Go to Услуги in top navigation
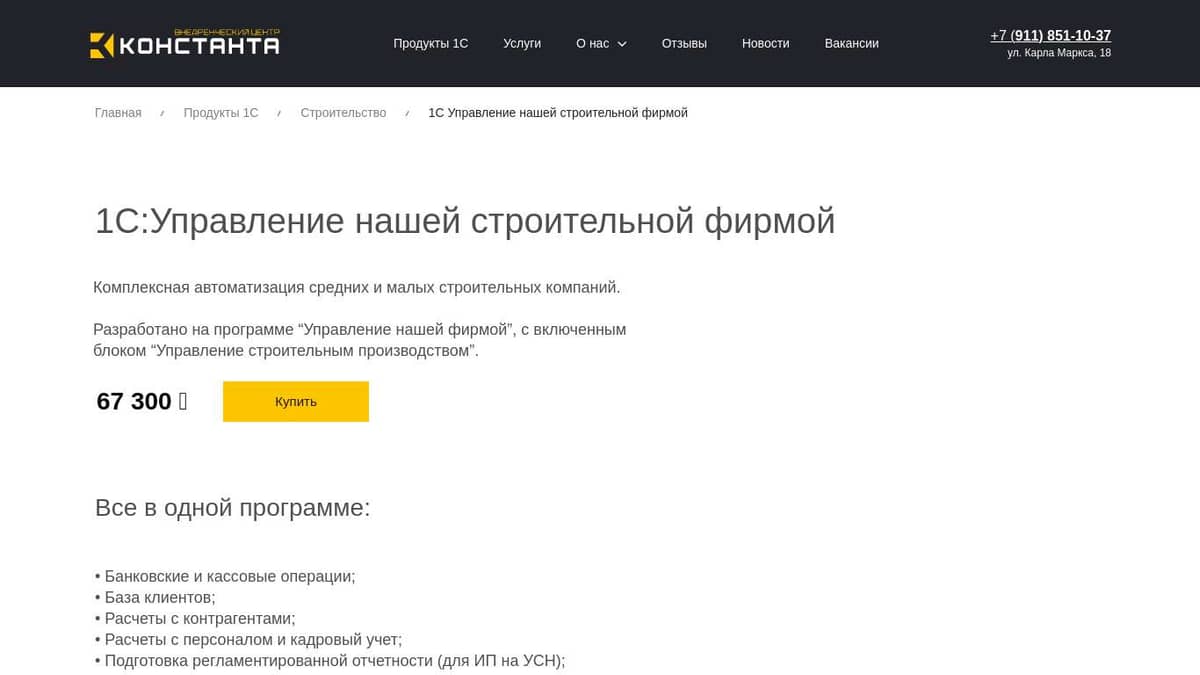This screenshot has height=675, width=1200. pos(522,43)
